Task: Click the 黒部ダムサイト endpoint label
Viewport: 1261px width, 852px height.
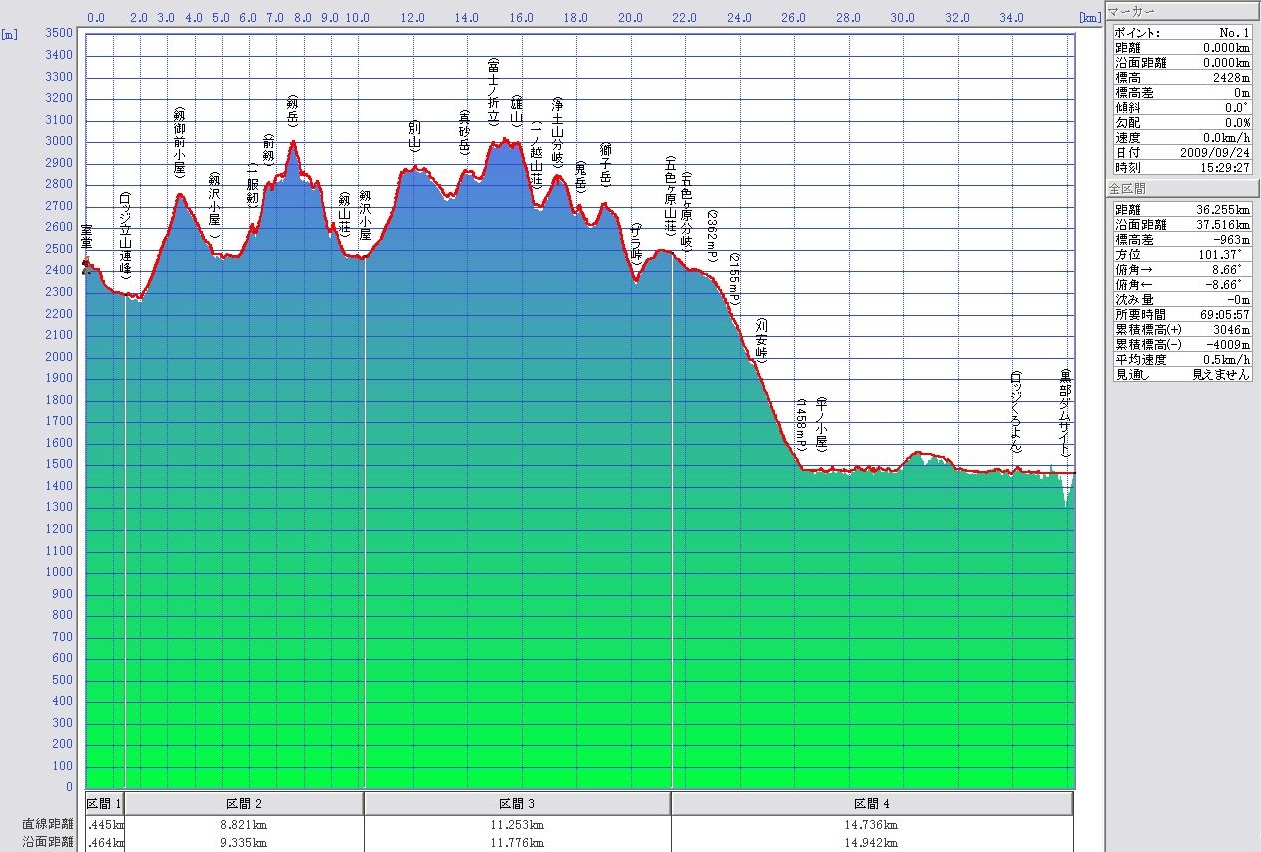Action: tap(1066, 413)
